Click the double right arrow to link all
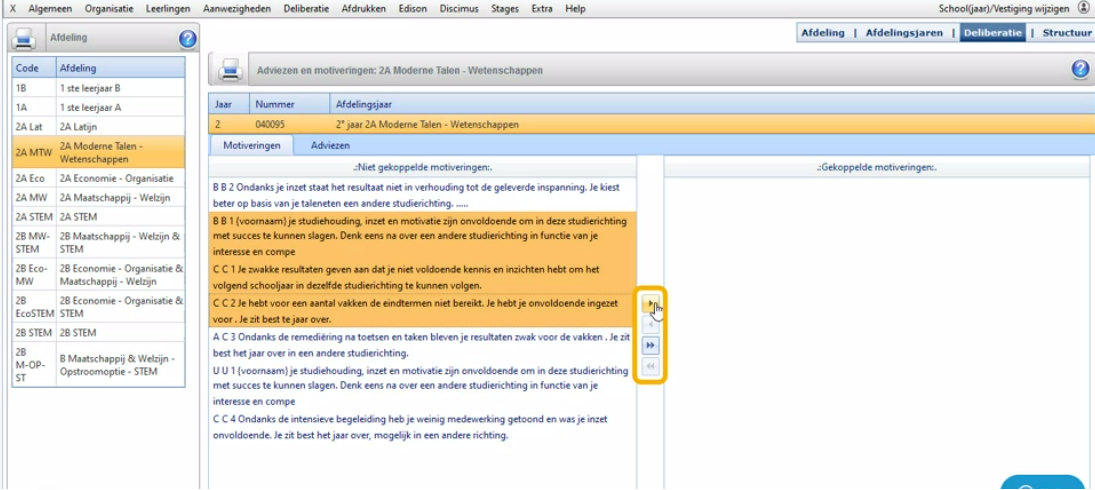Image resolution: width=1095 pixels, height=490 pixels. click(x=650, y=345)
